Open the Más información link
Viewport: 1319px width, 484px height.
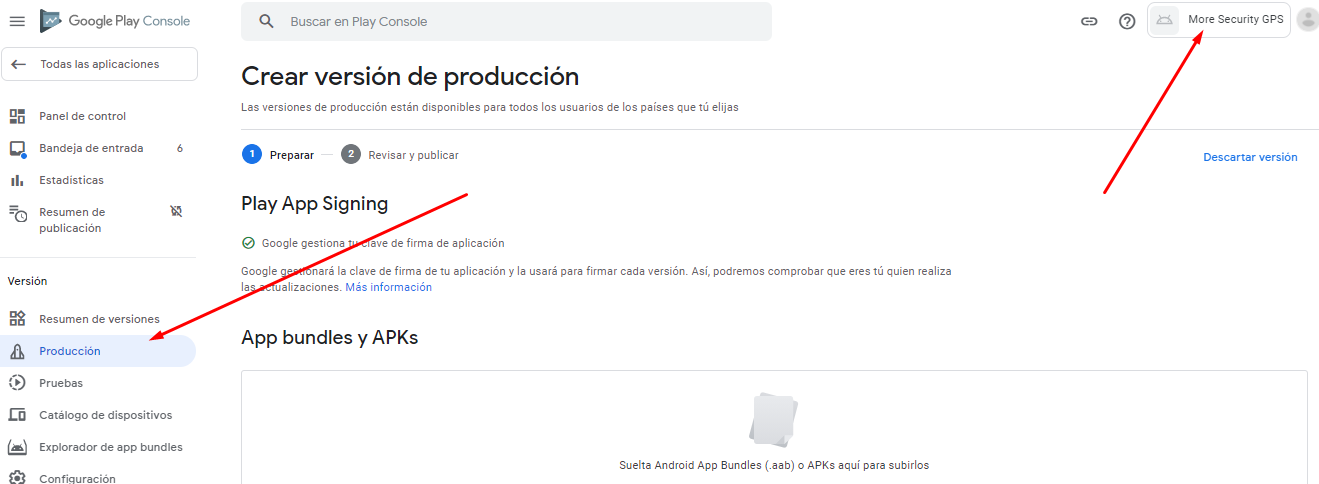coord(388,287)
